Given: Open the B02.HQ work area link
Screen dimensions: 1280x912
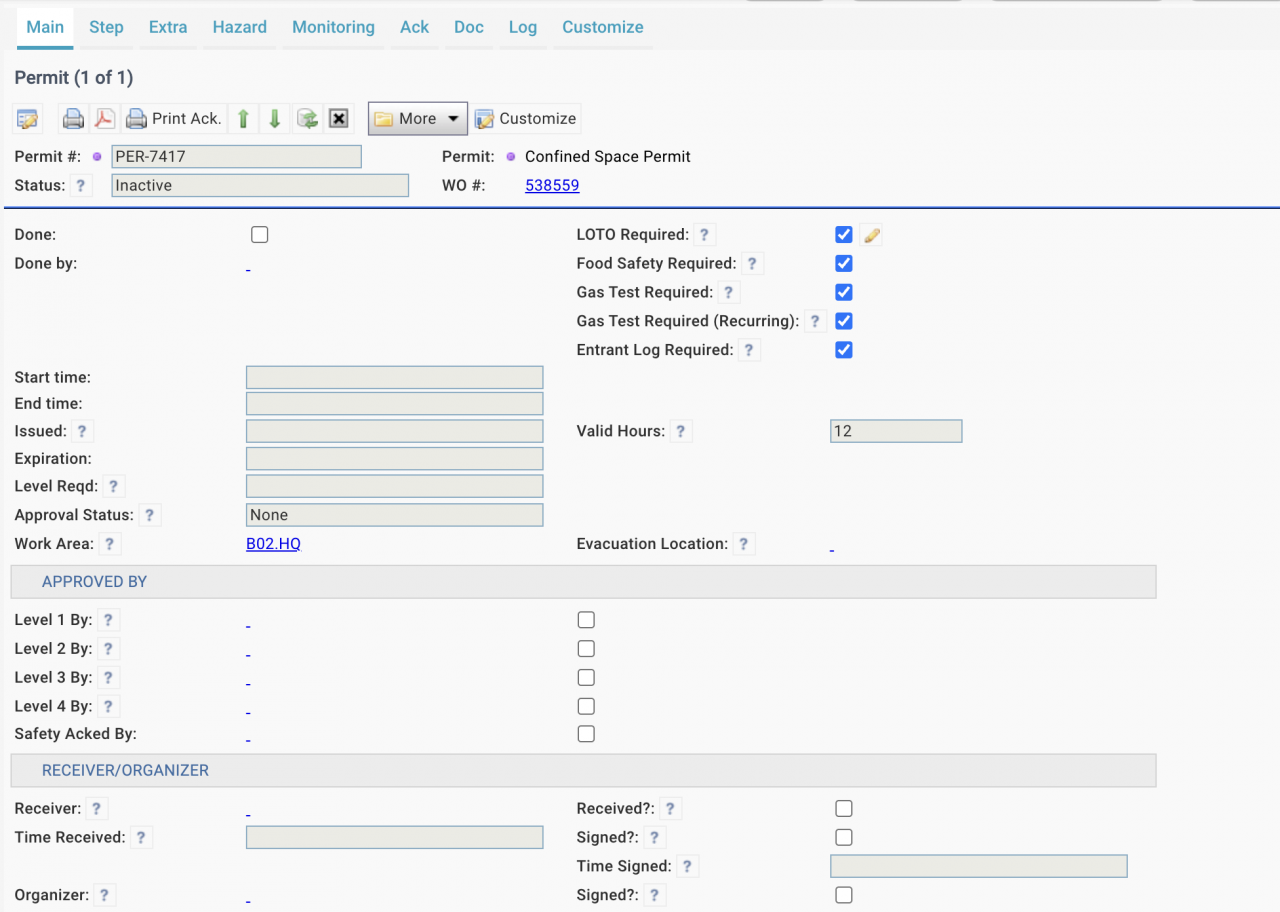Looking at the screenshot, I should coord(273,544).
